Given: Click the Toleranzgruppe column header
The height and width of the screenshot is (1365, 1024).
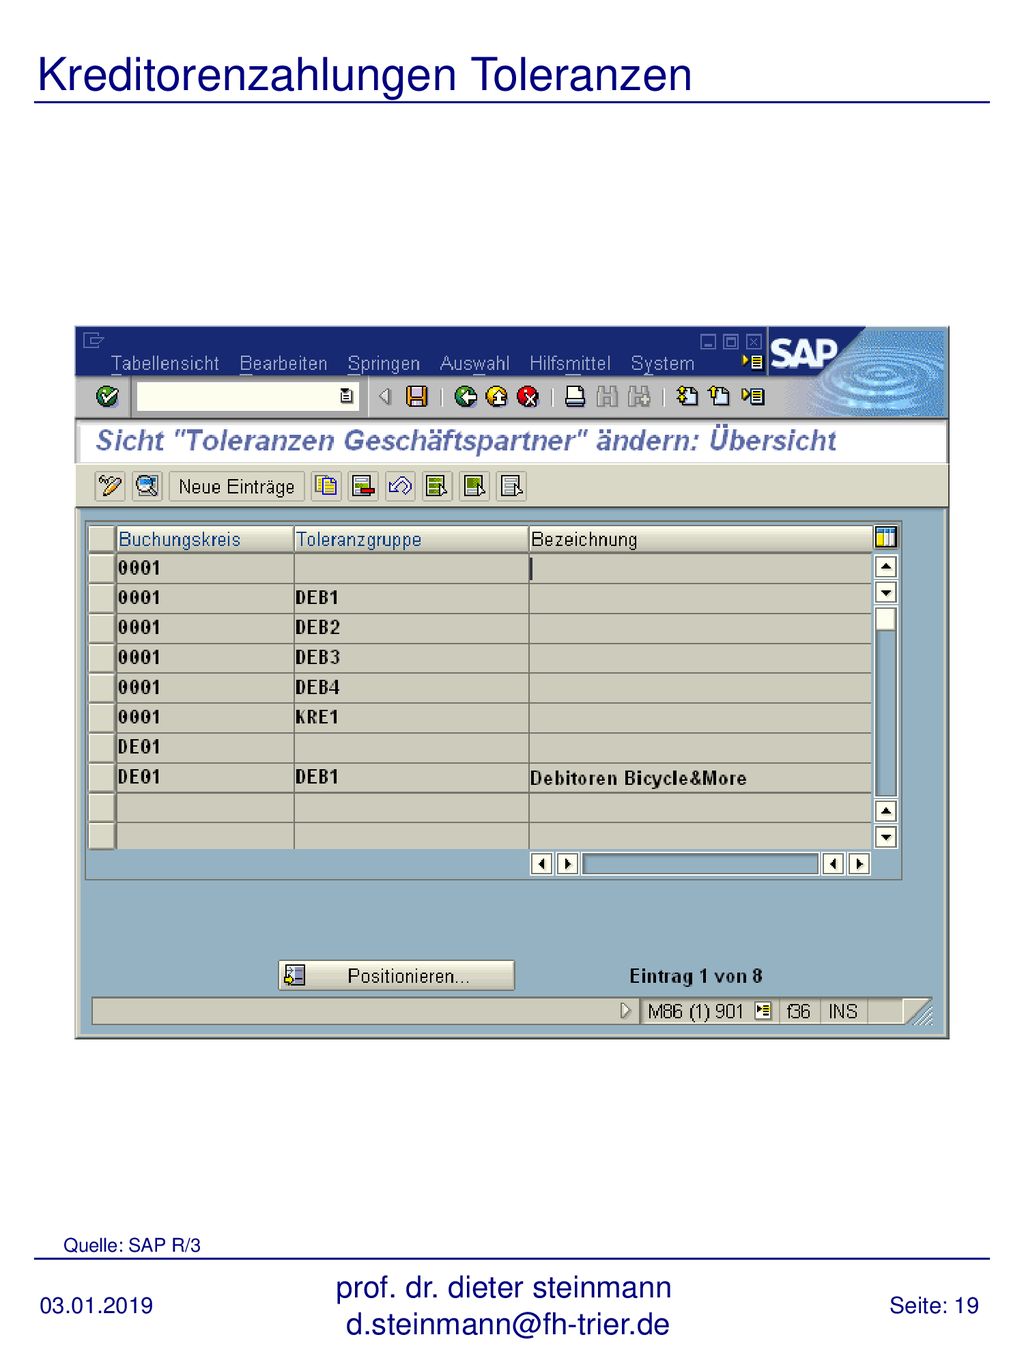Looking at the screenshot, I should 411,539.
